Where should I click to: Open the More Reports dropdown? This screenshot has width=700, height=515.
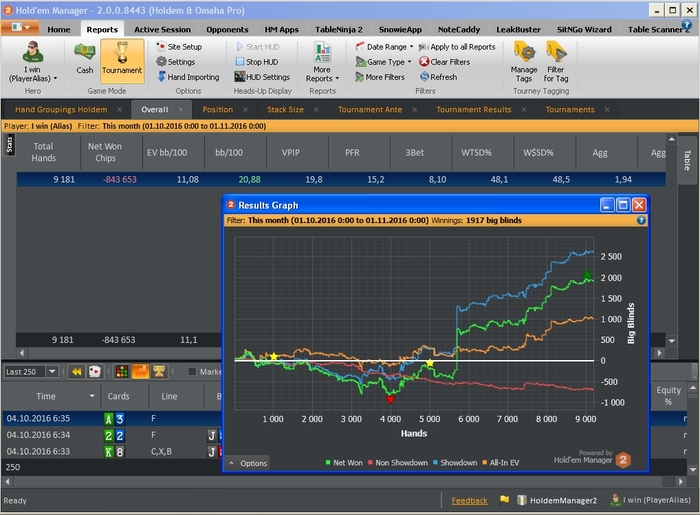(322, 62)
